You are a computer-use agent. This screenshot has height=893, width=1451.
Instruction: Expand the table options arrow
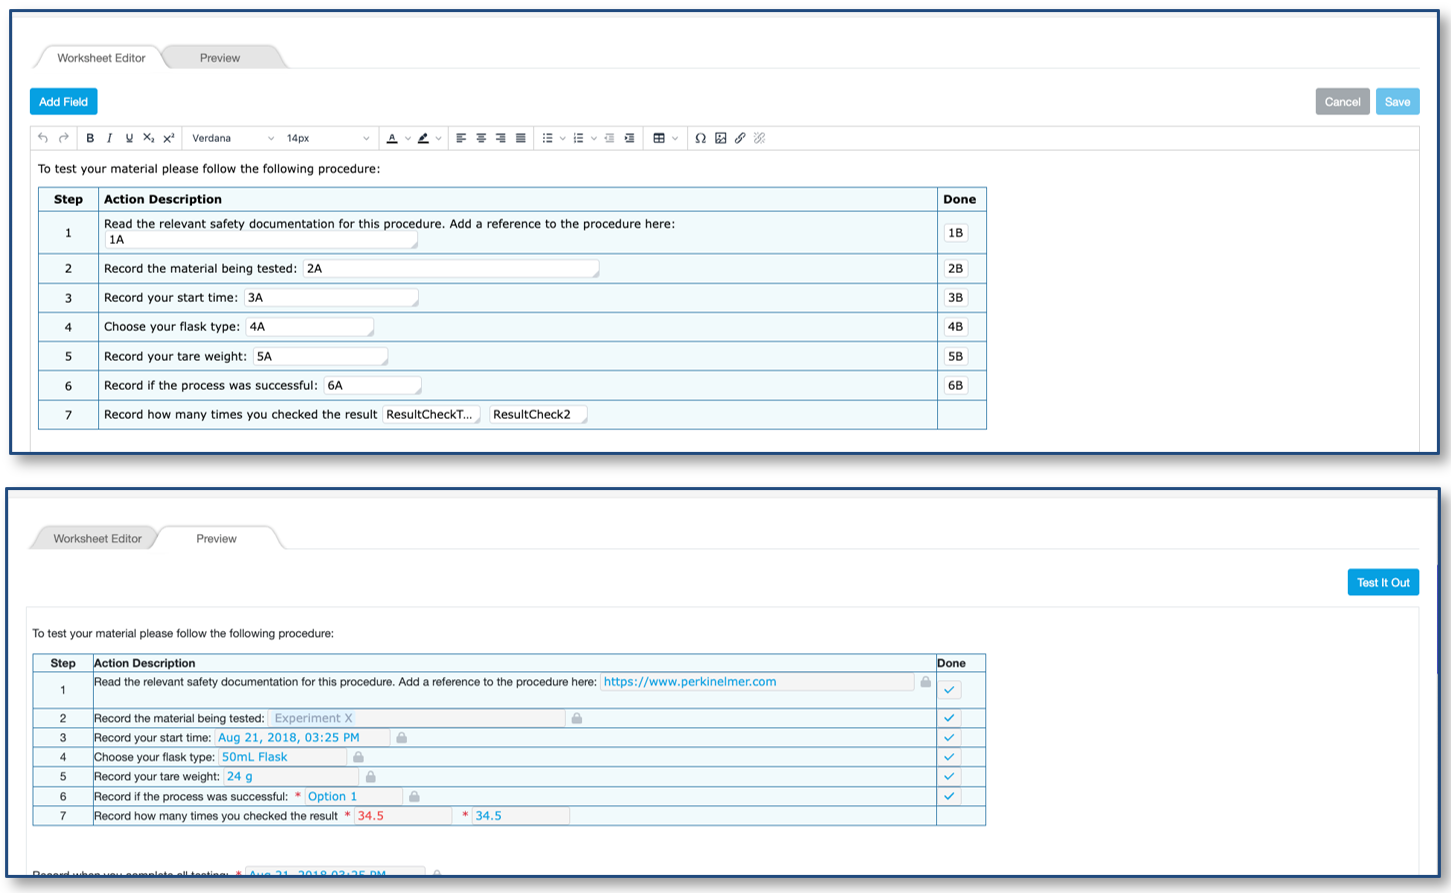pyautogui.click(x=675, y=138)
